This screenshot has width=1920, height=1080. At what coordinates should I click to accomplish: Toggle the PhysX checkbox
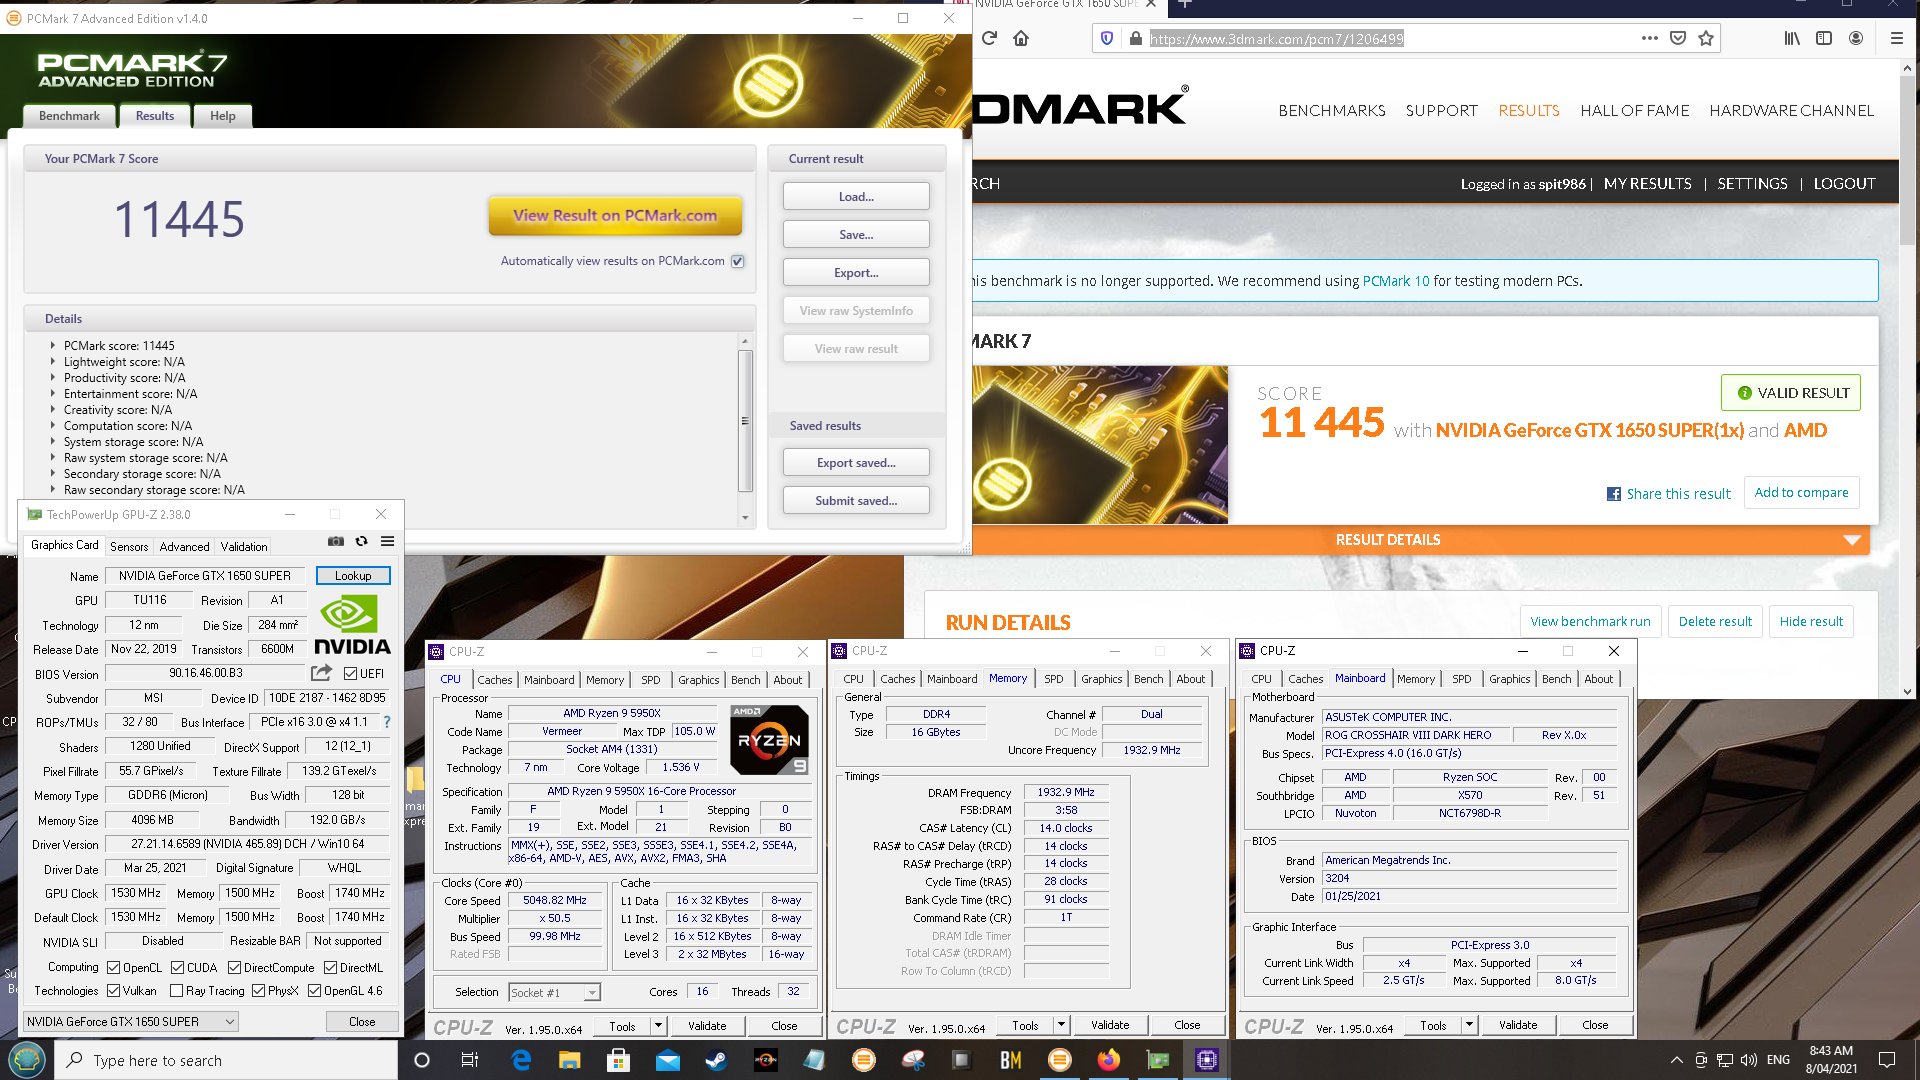pos(258,991)
